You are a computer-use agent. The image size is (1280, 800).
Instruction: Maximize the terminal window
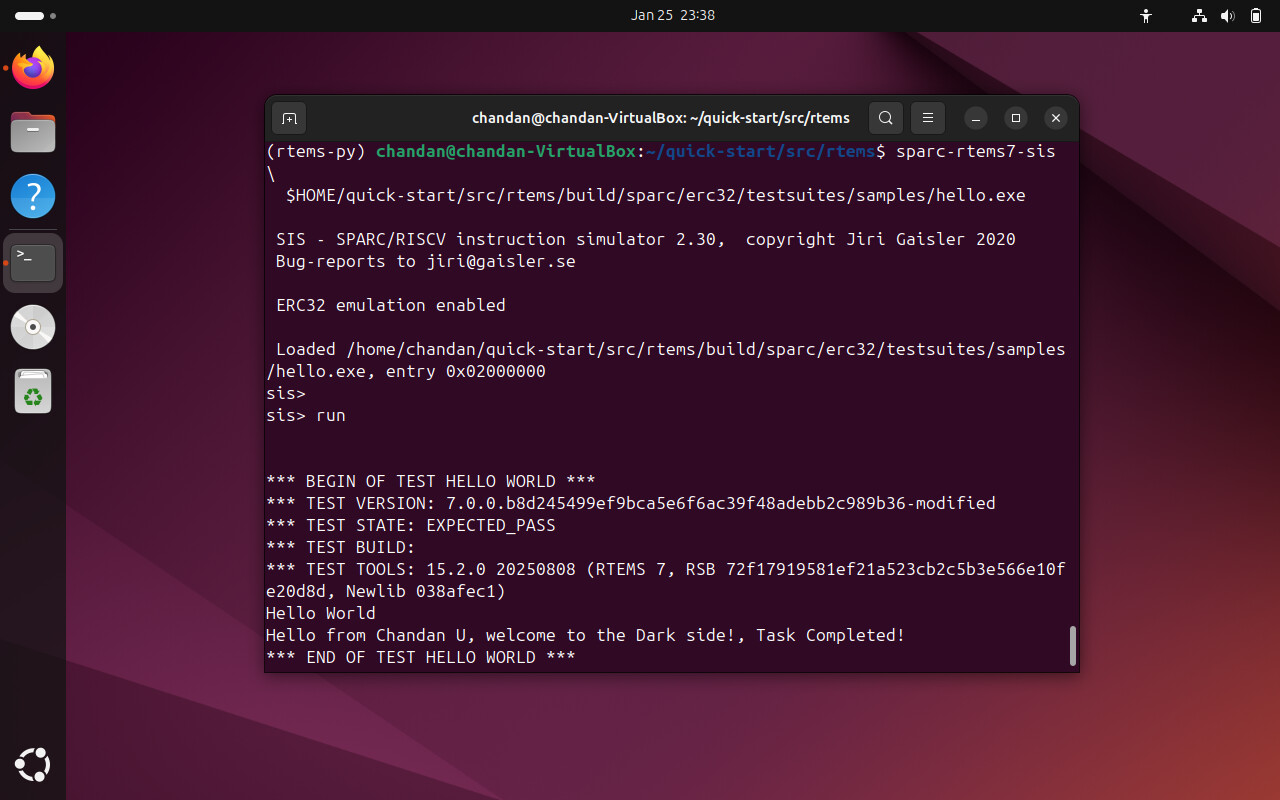1016,118
